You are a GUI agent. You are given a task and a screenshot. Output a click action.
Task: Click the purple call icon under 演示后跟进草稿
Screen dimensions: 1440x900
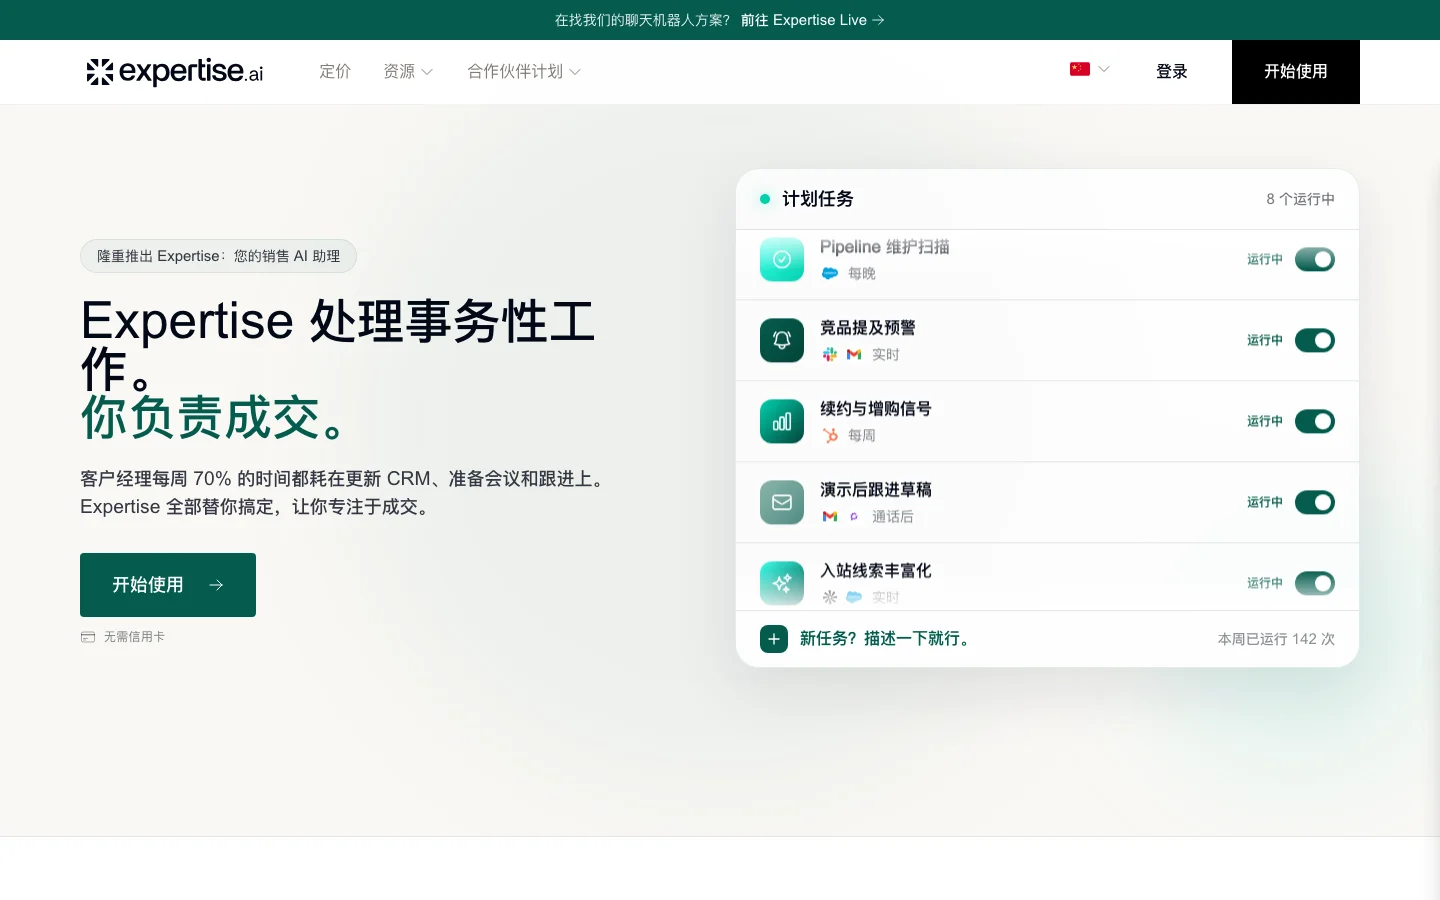854,516
